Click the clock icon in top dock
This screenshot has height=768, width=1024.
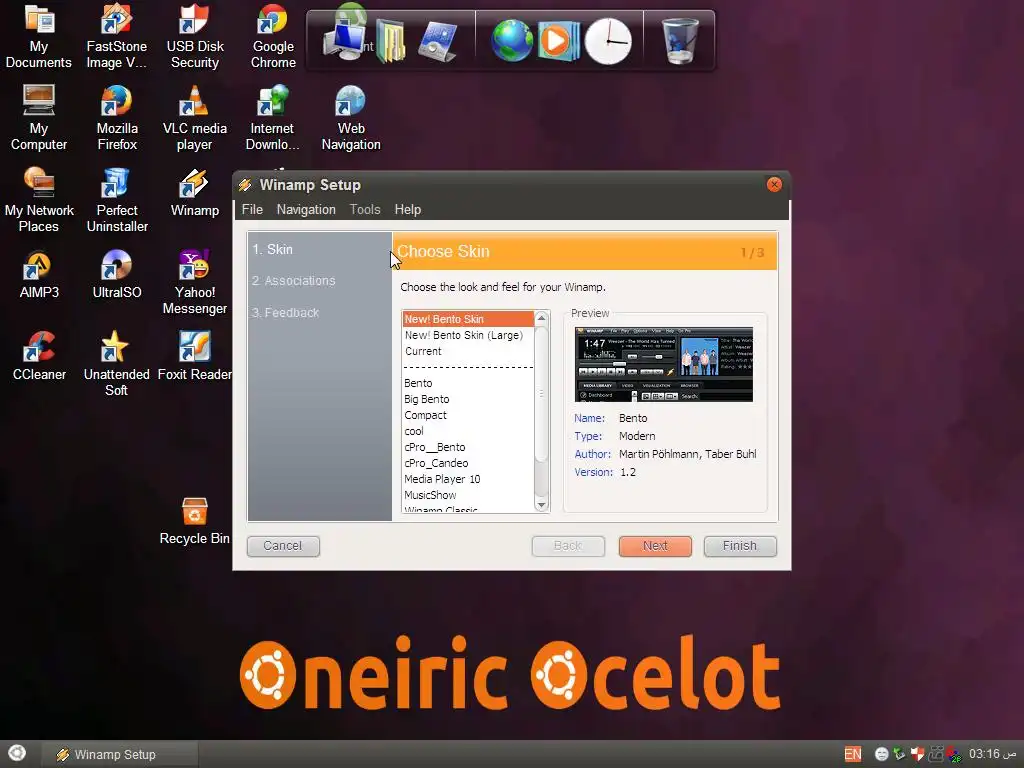[608, 41]
